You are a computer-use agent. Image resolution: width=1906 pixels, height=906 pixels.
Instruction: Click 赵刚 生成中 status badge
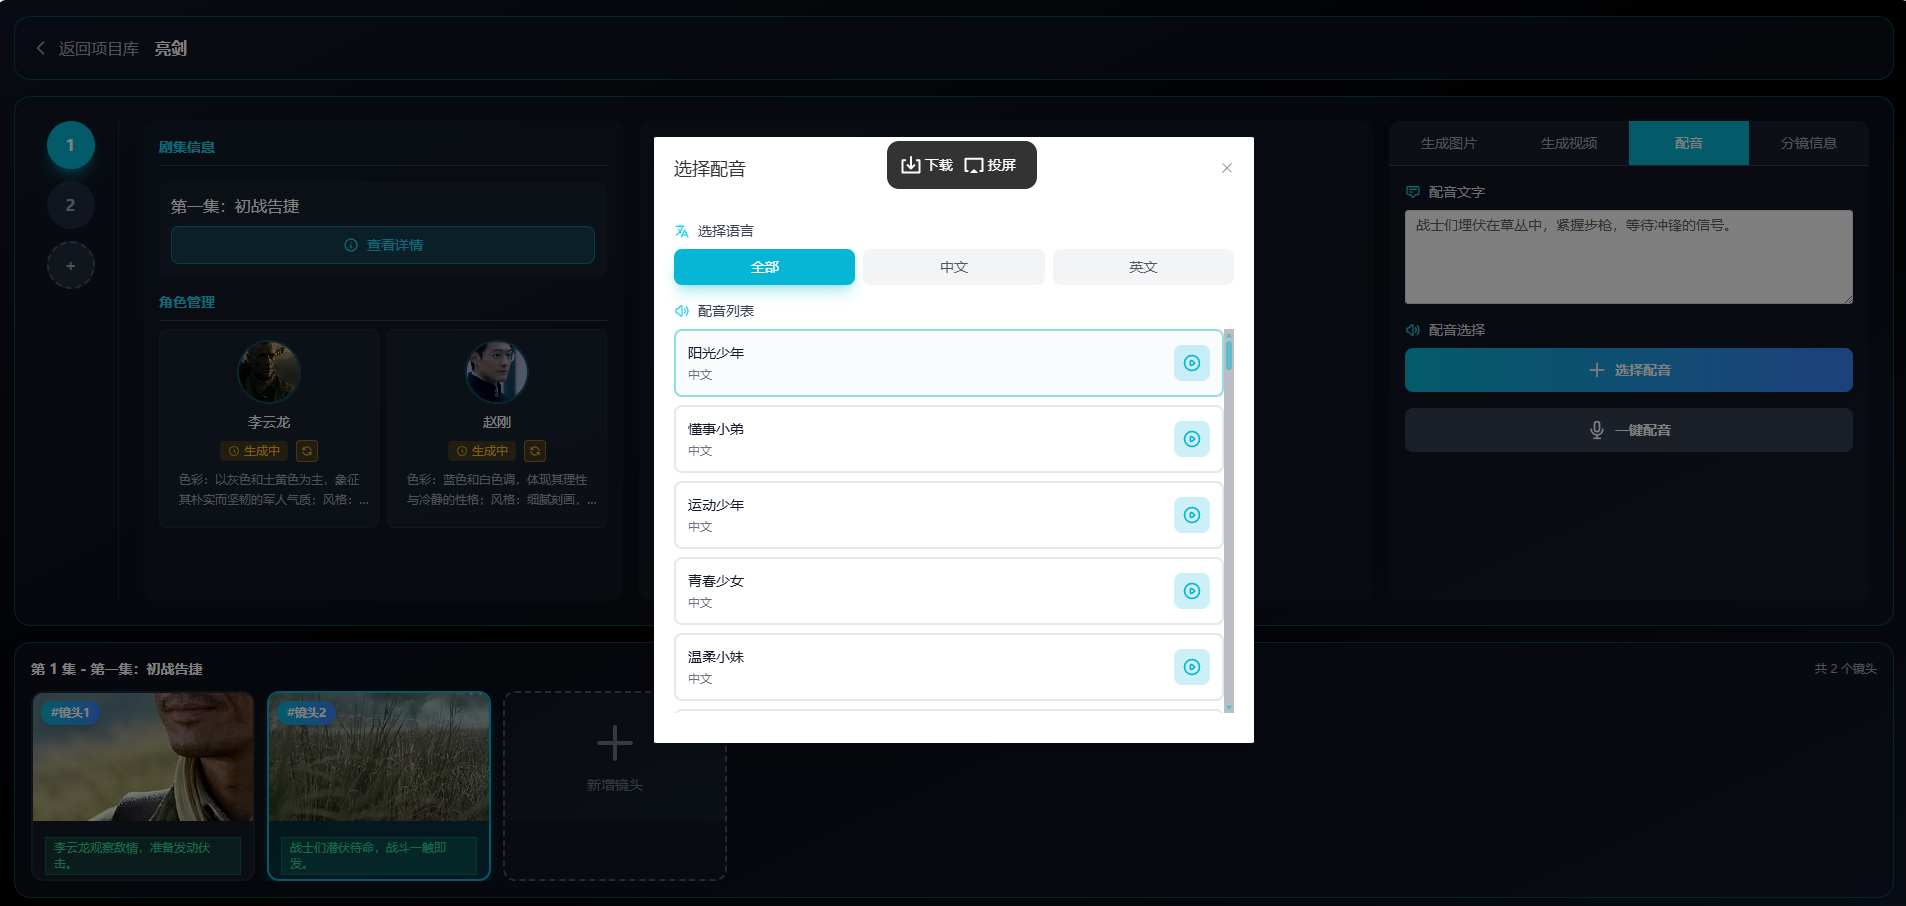coord(482,451)
